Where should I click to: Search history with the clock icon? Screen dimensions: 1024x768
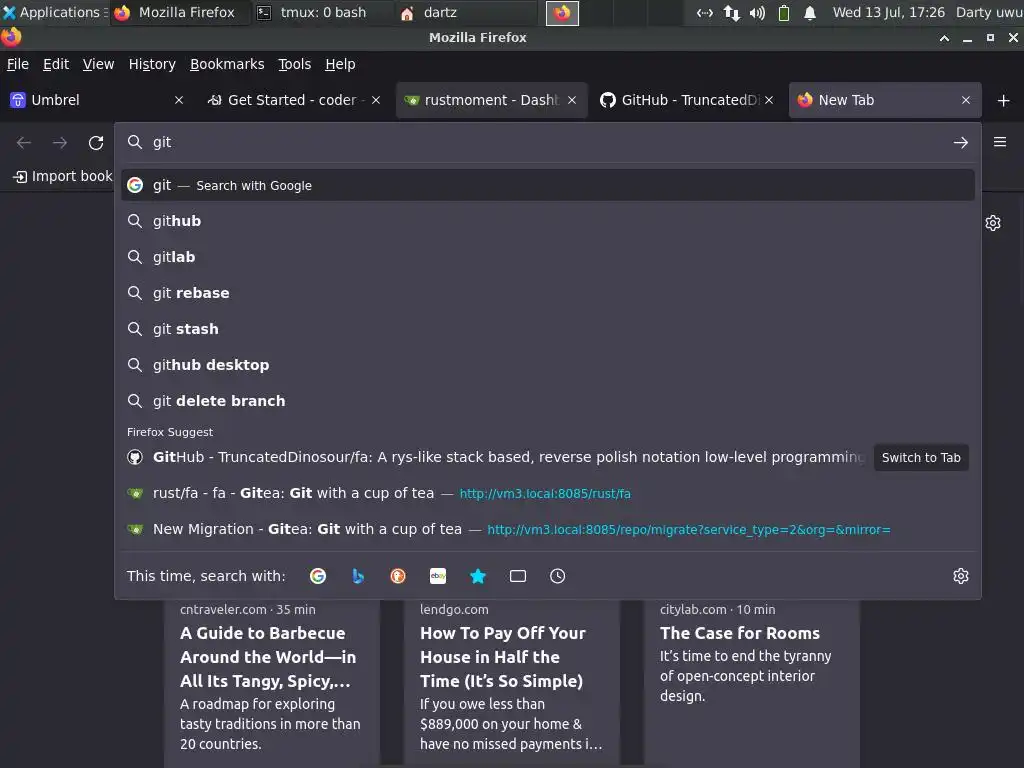coord(558,576)
